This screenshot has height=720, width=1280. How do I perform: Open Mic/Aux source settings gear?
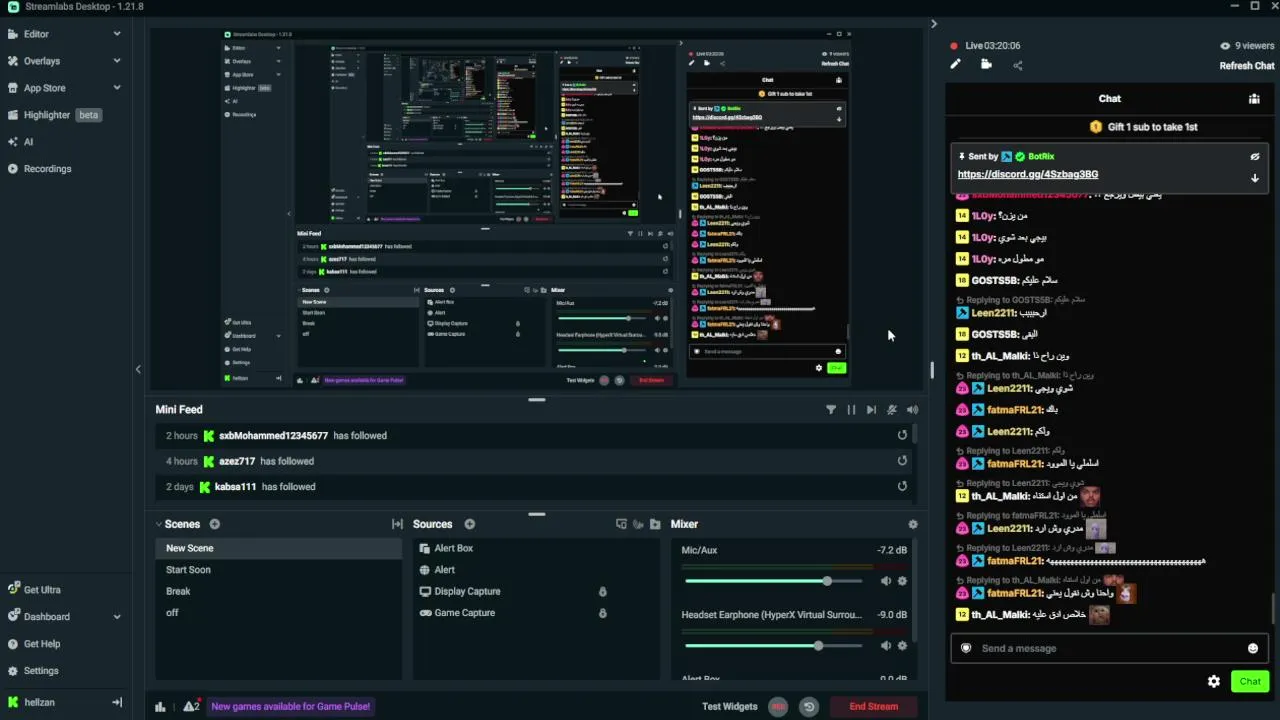click(902, 581)
